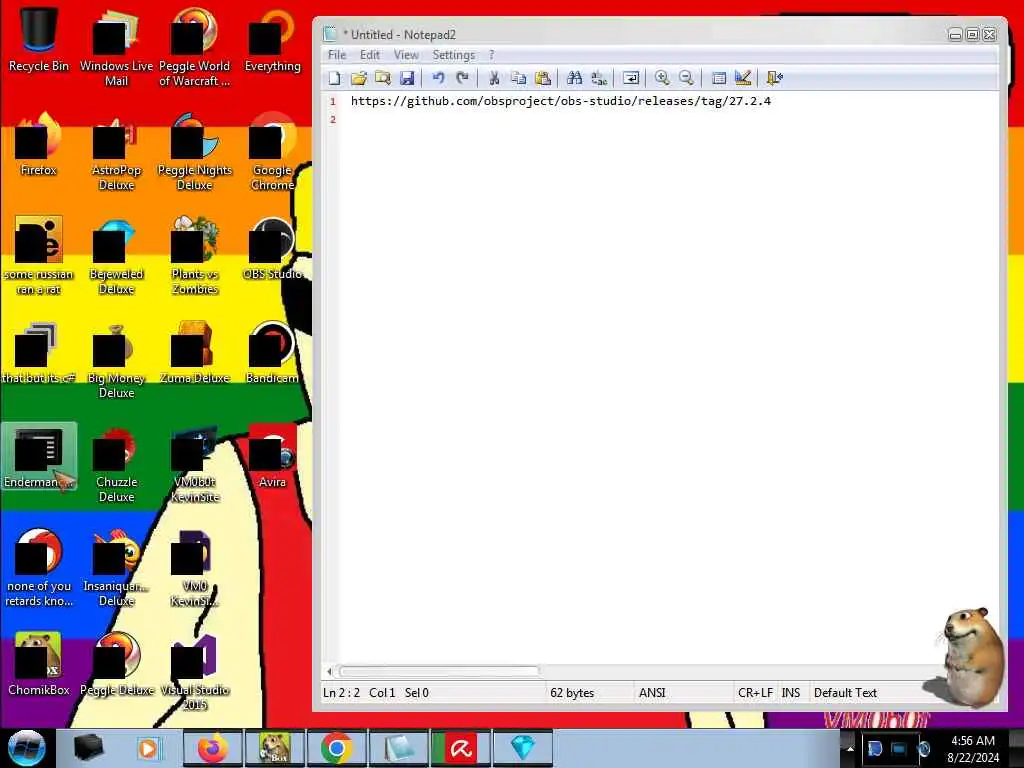Screen dimensions: 1024x768
Task: Toggle word wrap toolbar icon
Action: point(631,78)
